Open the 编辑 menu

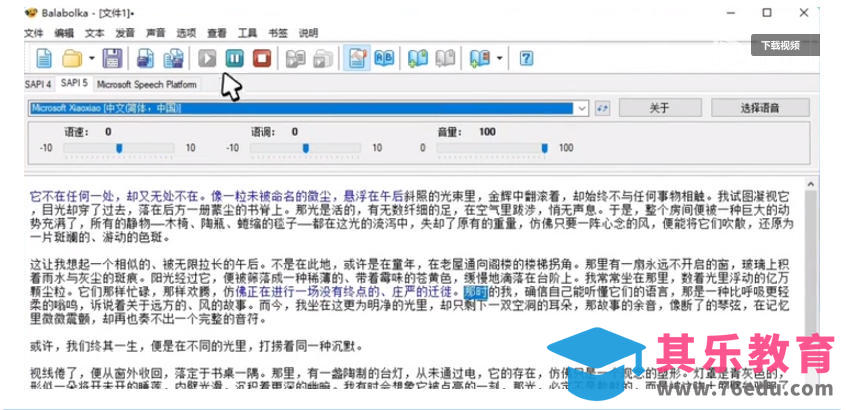[64, 33]
